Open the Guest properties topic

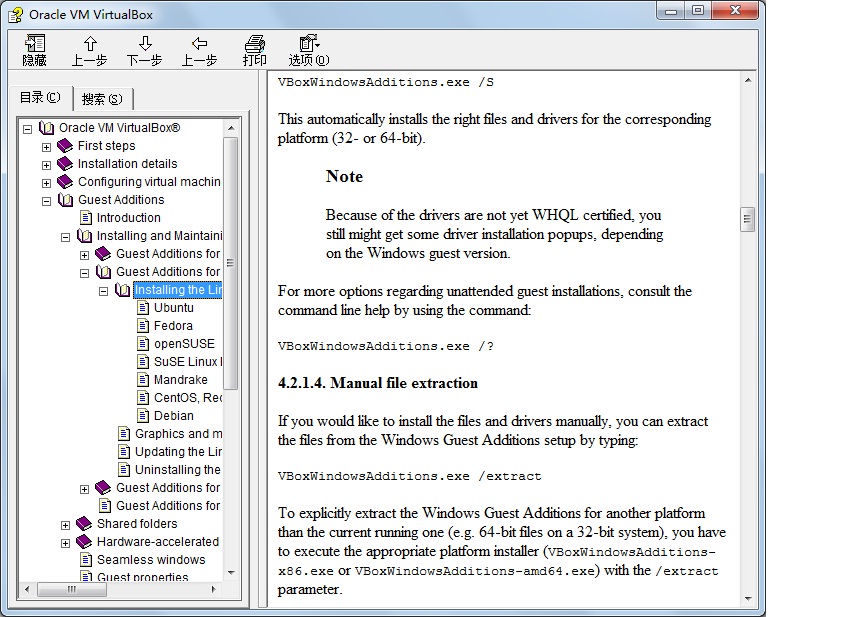pyautogui.click(x=142, y=577)
